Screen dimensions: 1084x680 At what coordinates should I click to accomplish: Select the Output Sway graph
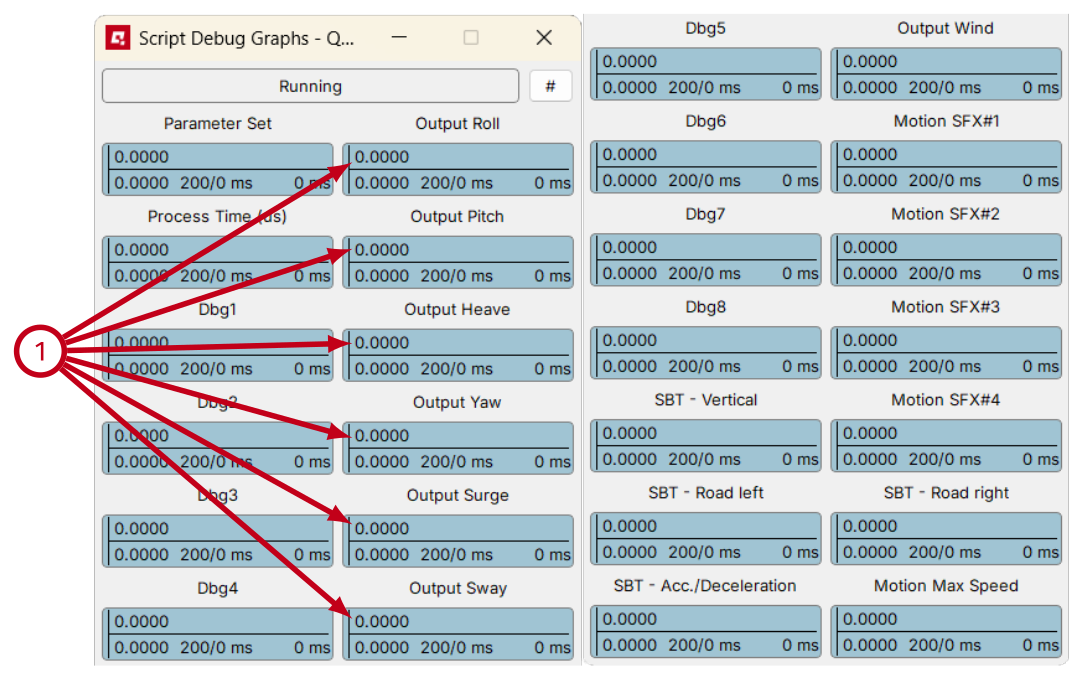(x=459, y=634)
